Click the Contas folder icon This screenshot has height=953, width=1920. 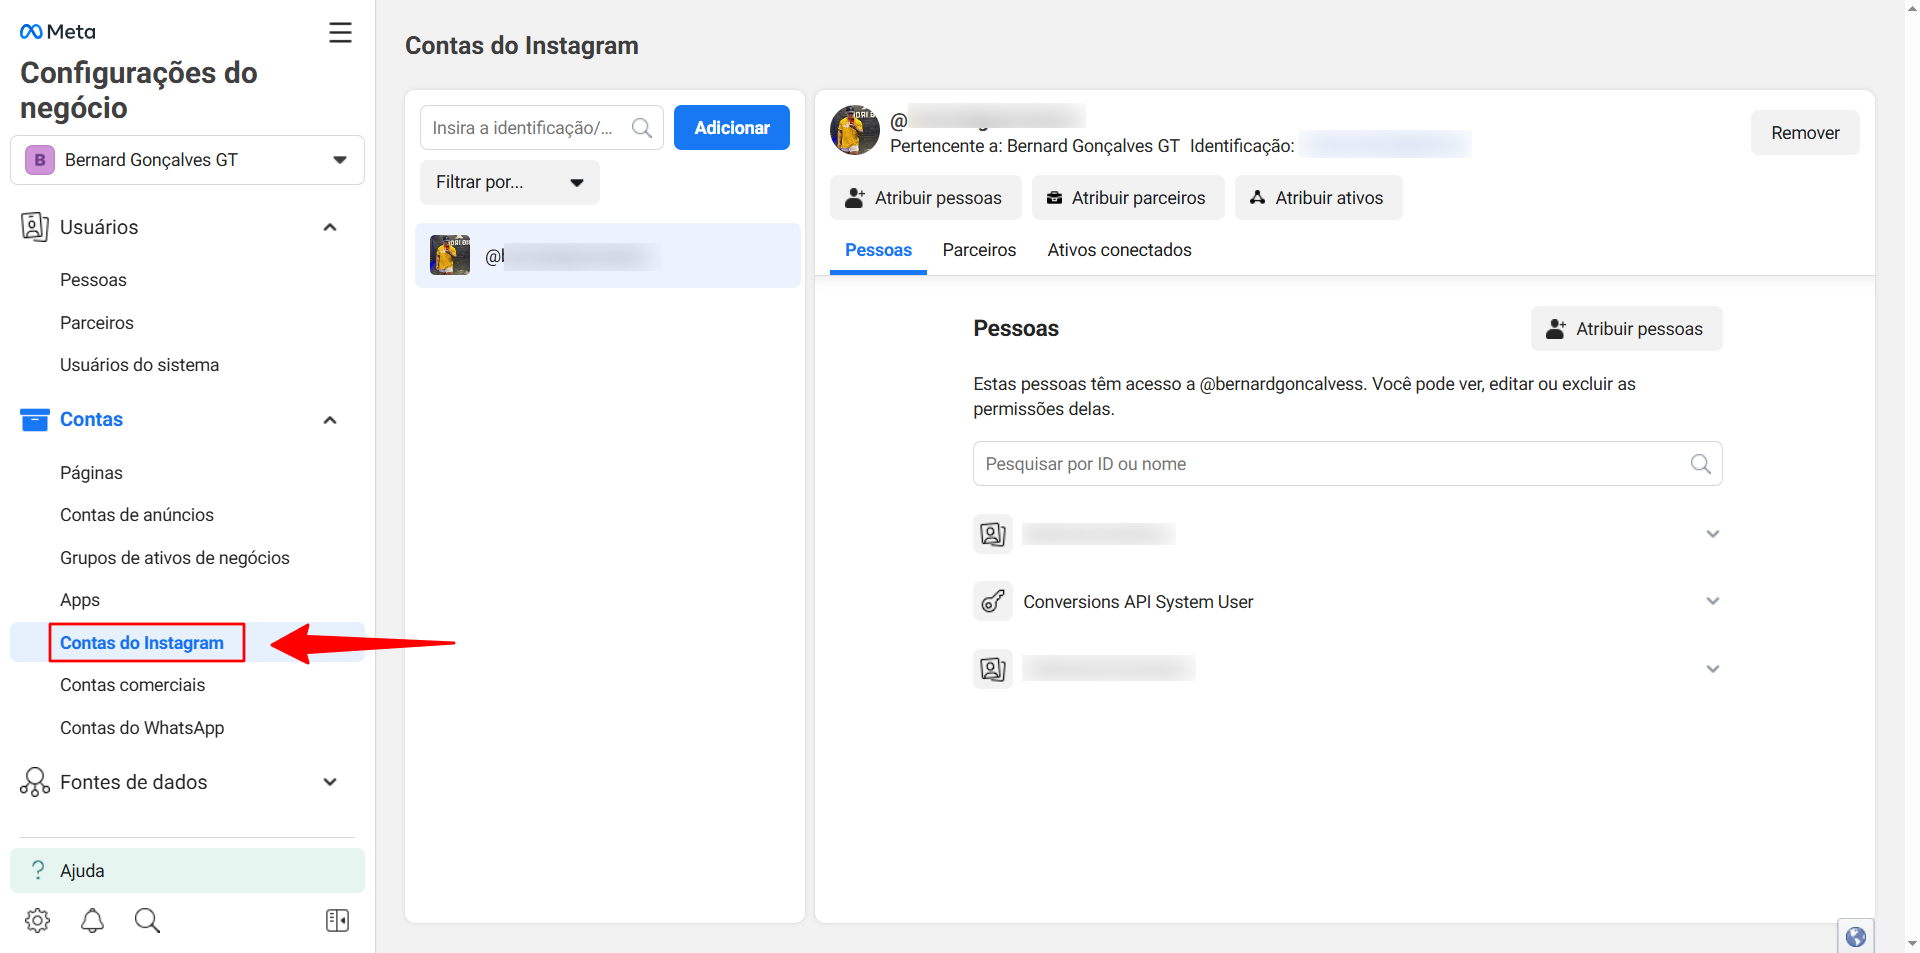click(x=35, y=420)
